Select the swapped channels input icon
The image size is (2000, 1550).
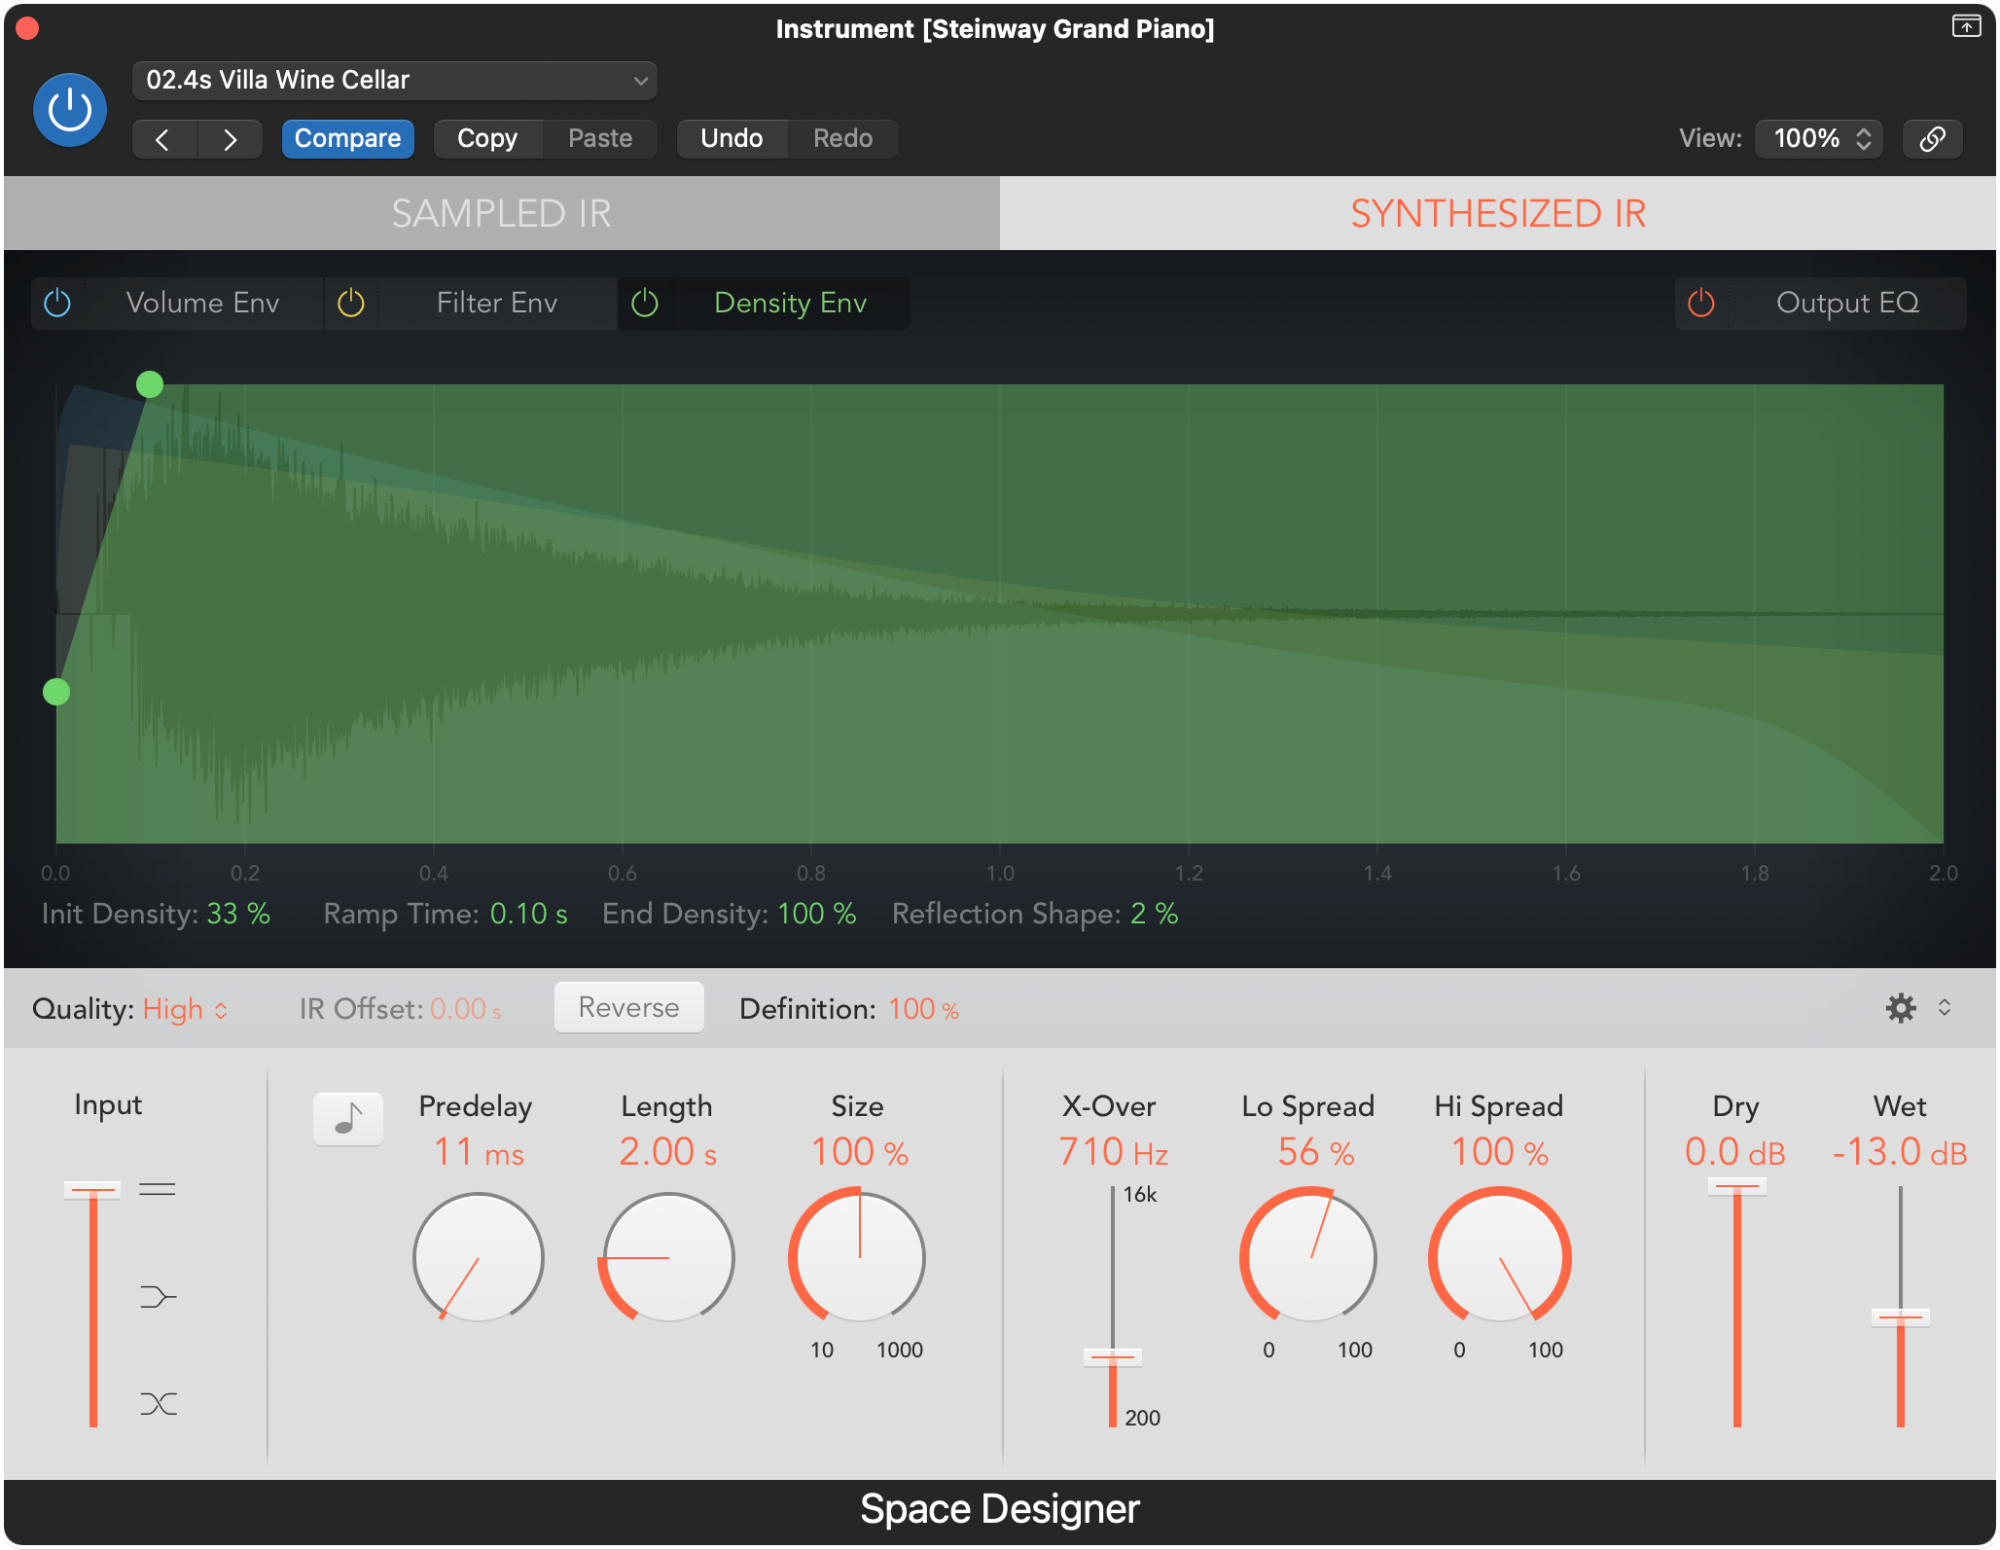point(157,1404)
